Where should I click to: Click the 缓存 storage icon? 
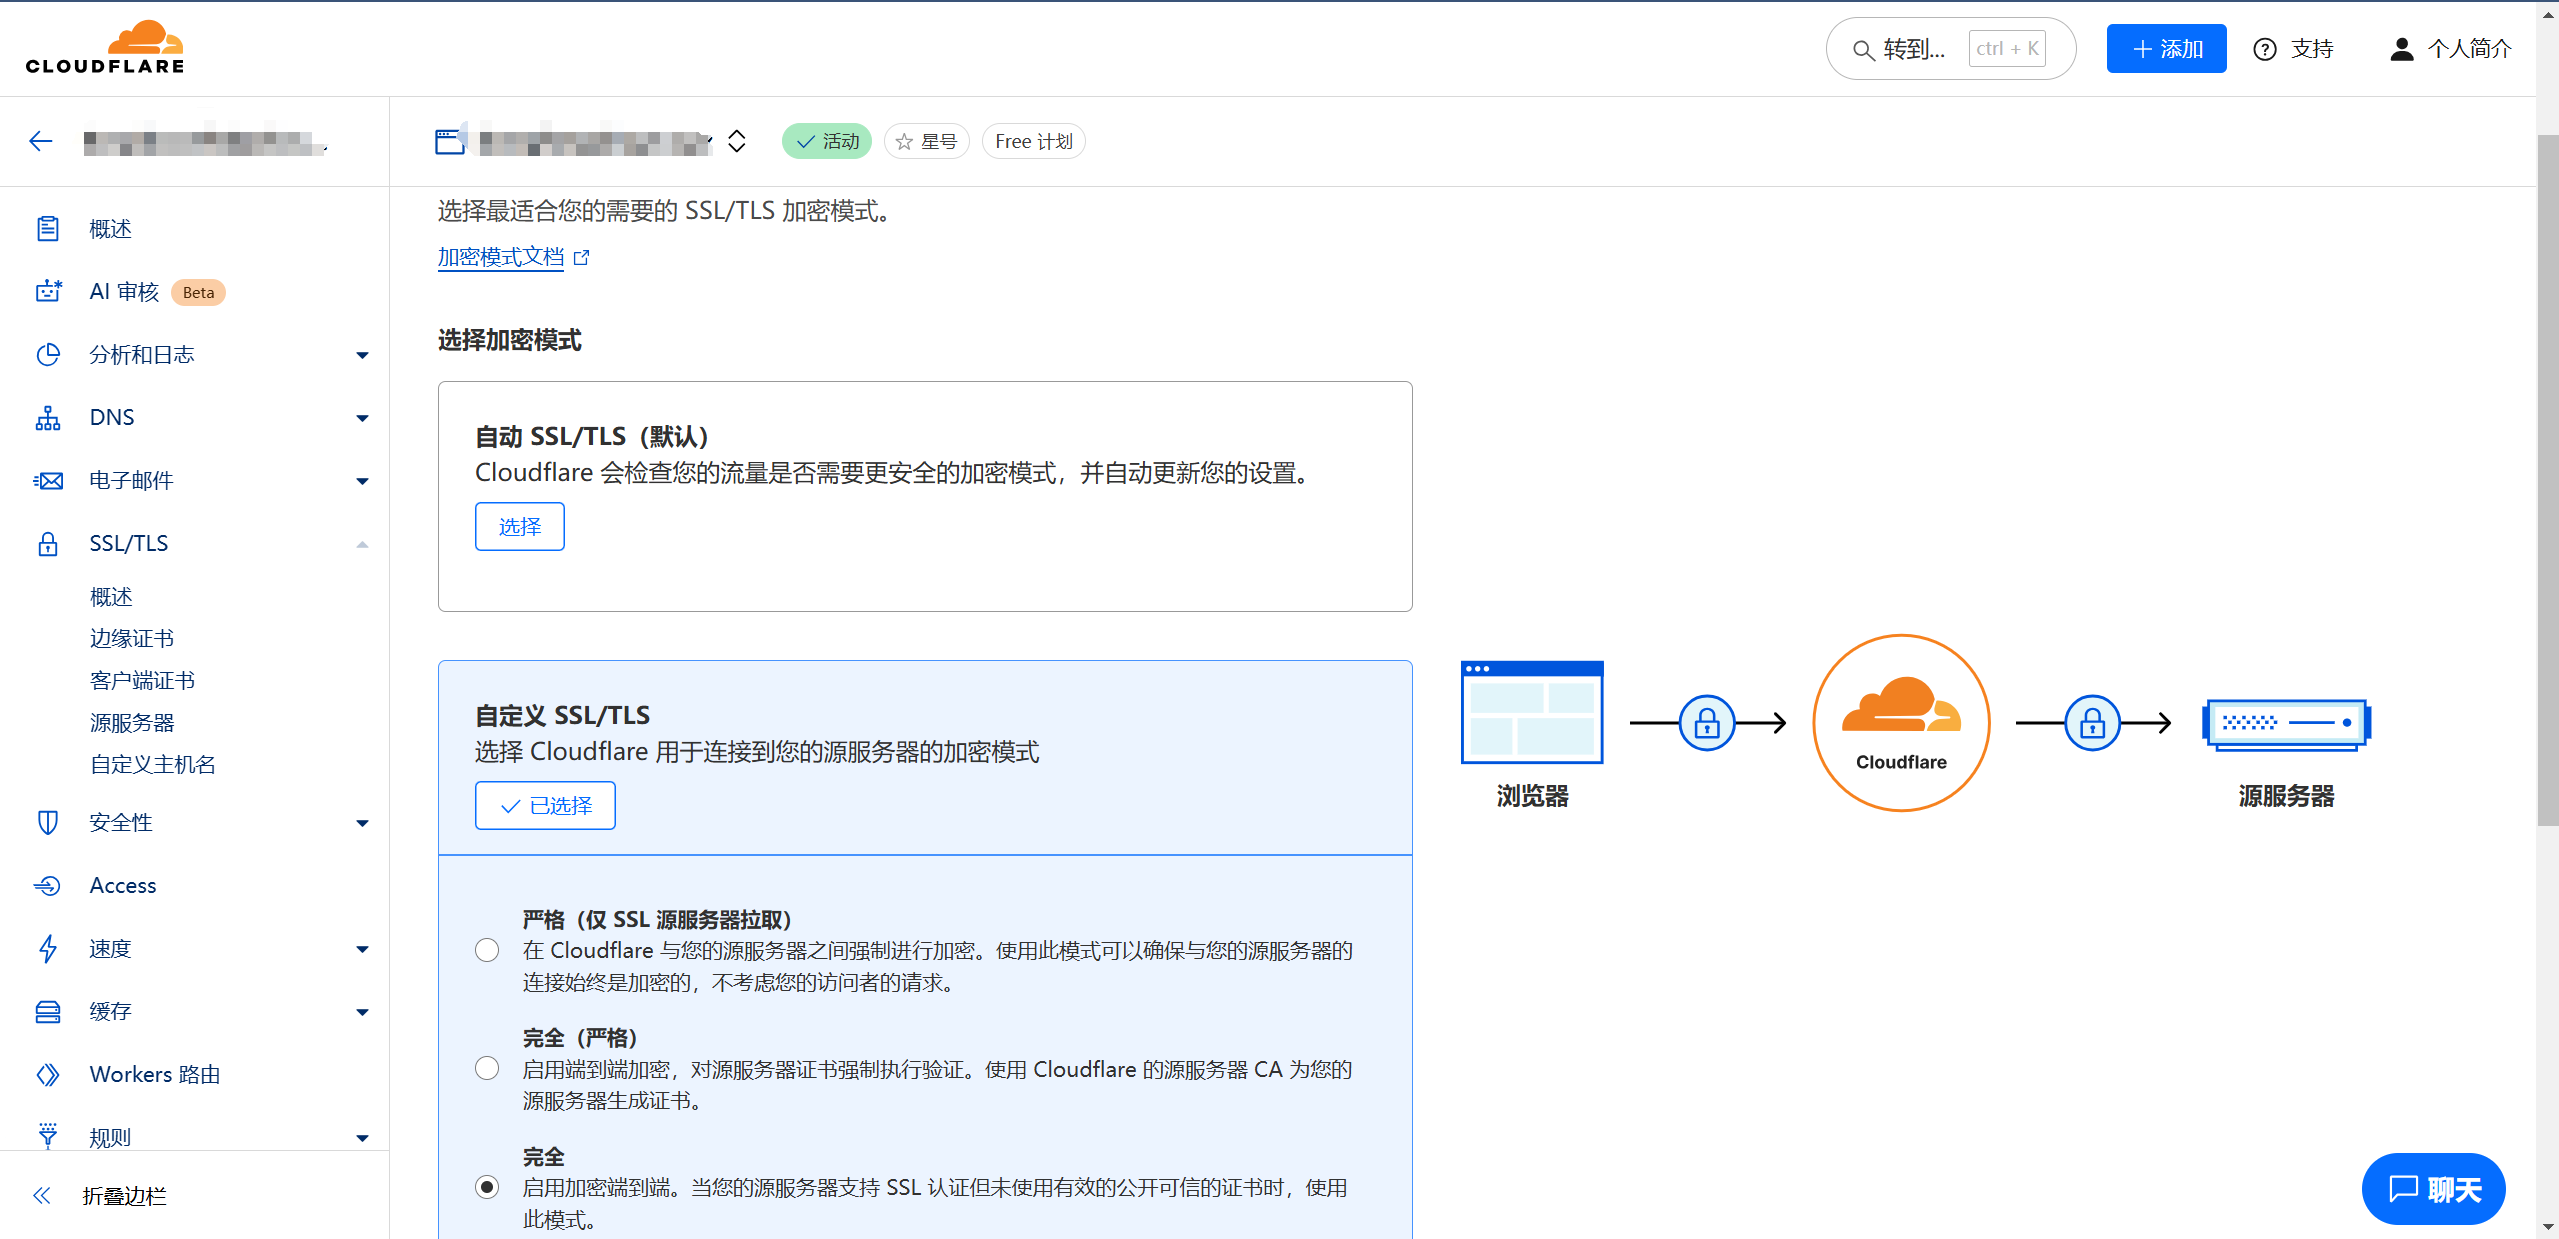point(48,1011)
